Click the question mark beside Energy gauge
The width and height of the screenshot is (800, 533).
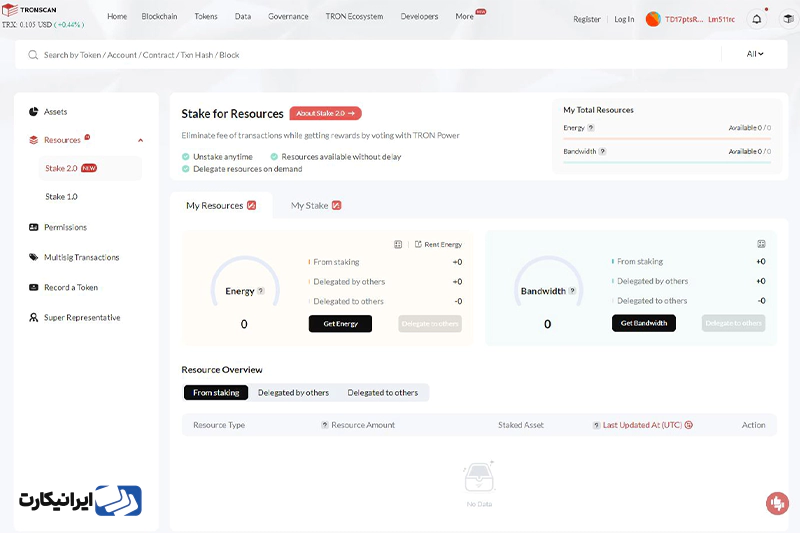pyautogui.click(x=261, y=291)
